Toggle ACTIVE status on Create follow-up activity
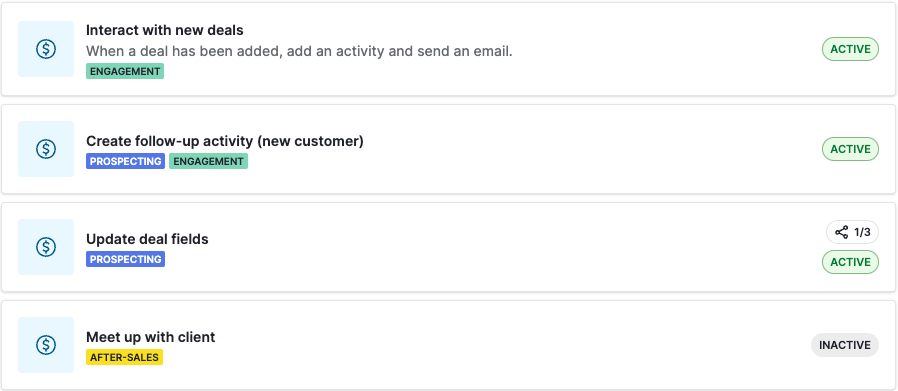 pos(850,149)
